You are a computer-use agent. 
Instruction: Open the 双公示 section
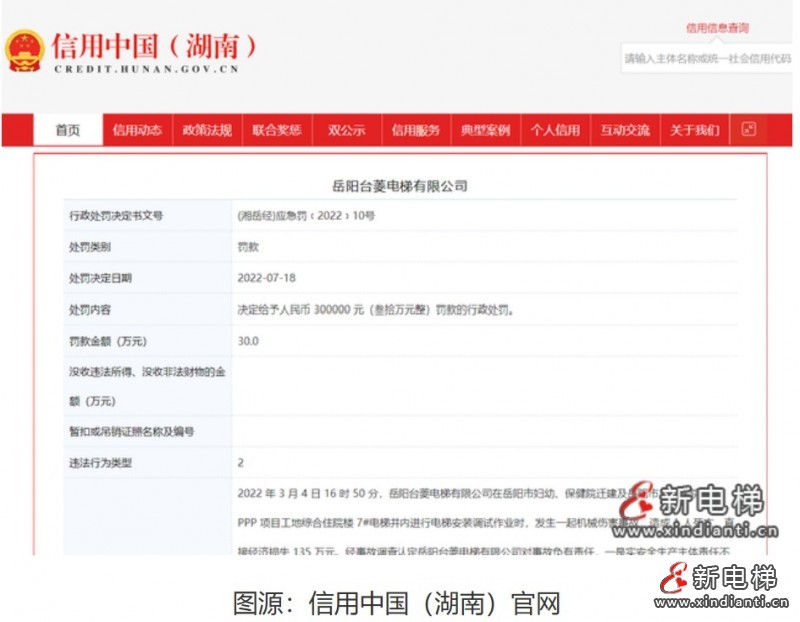(346, 131)
